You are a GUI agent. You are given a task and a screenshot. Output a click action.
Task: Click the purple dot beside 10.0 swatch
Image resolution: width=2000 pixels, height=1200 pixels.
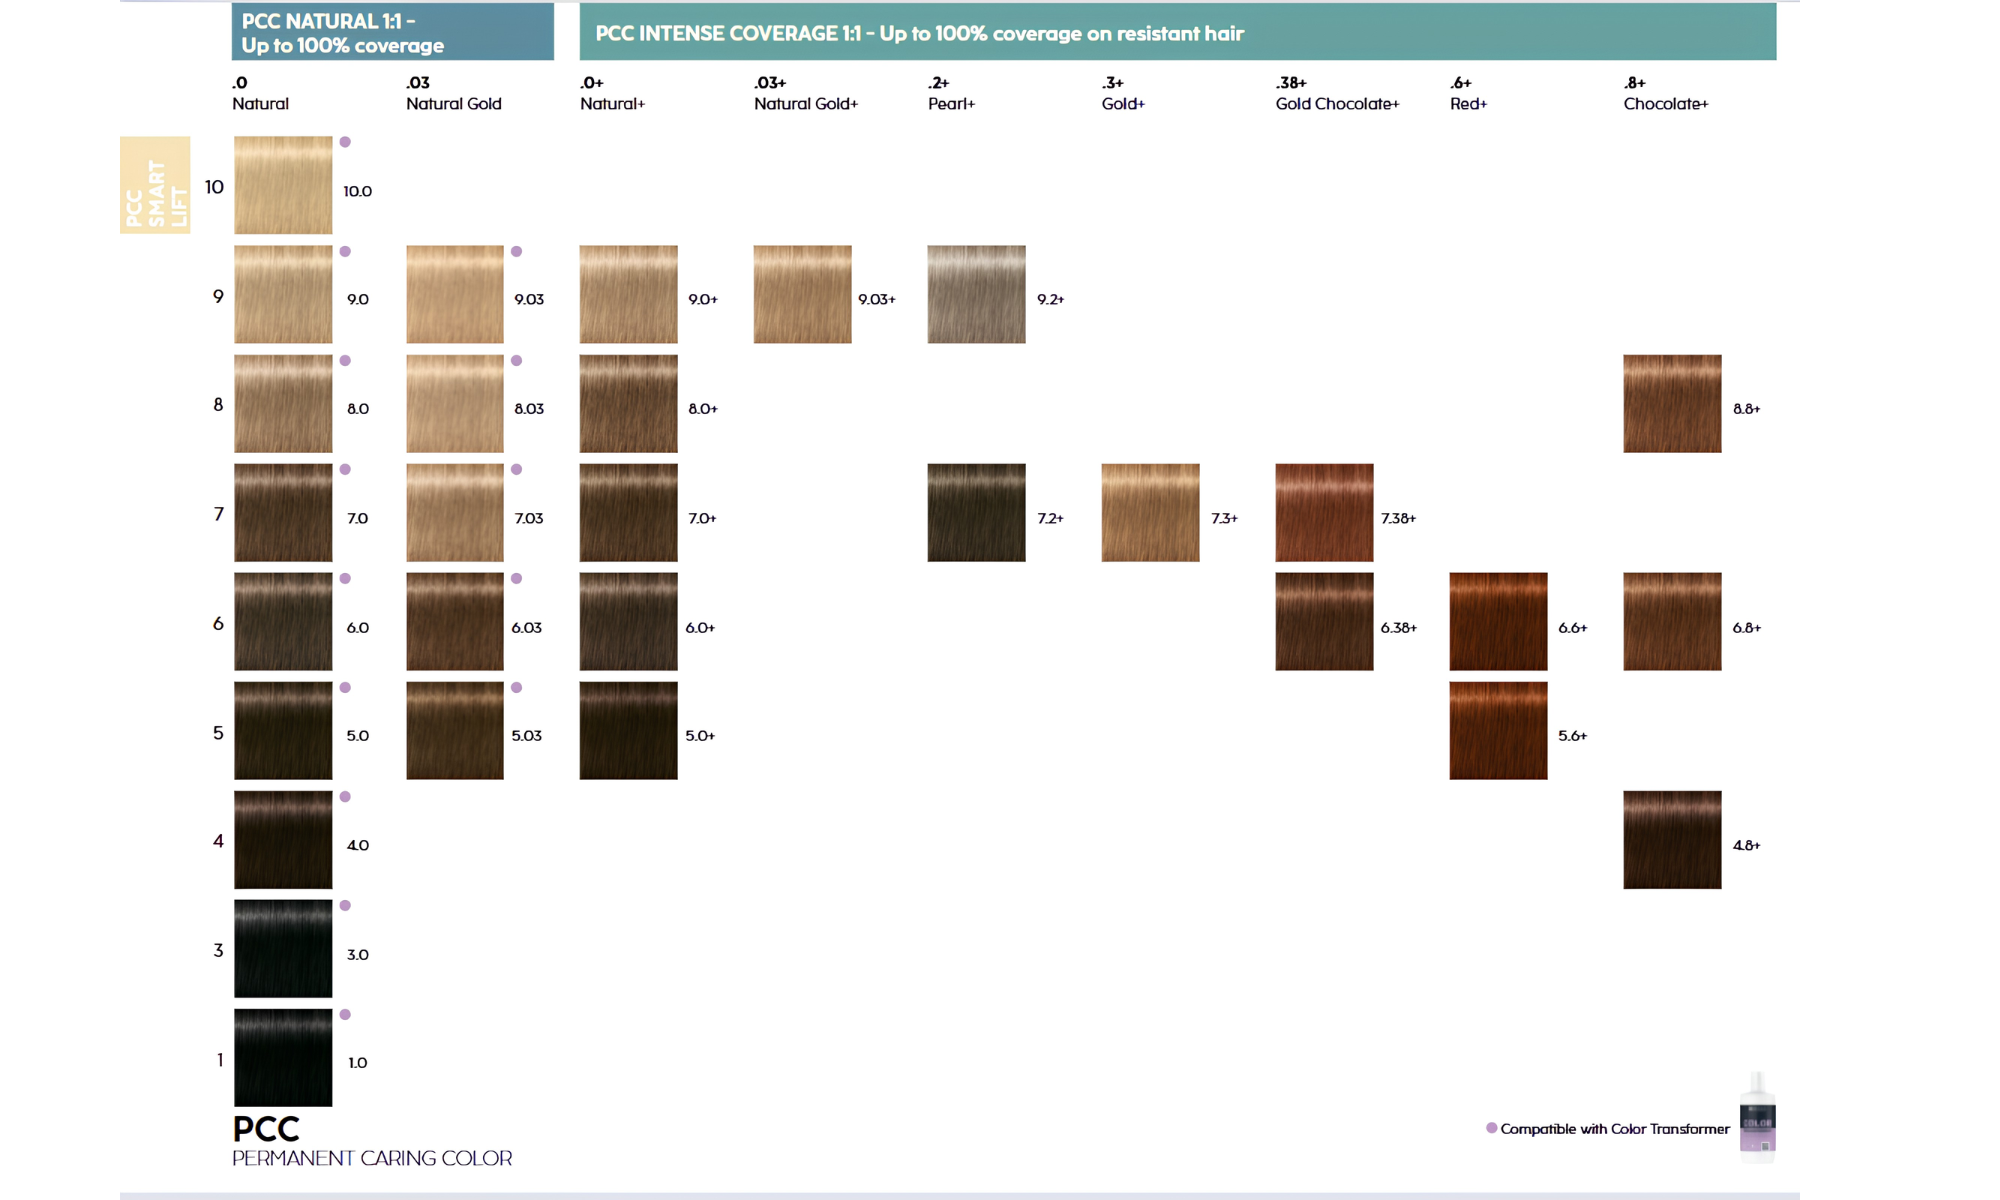345,142
